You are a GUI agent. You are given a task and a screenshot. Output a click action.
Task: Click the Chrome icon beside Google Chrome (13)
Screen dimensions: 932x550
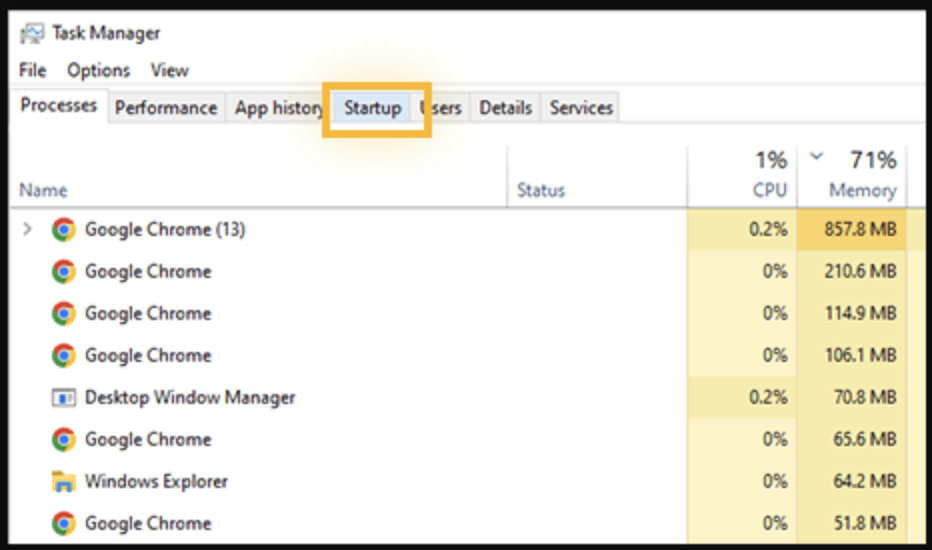(64, 230)
